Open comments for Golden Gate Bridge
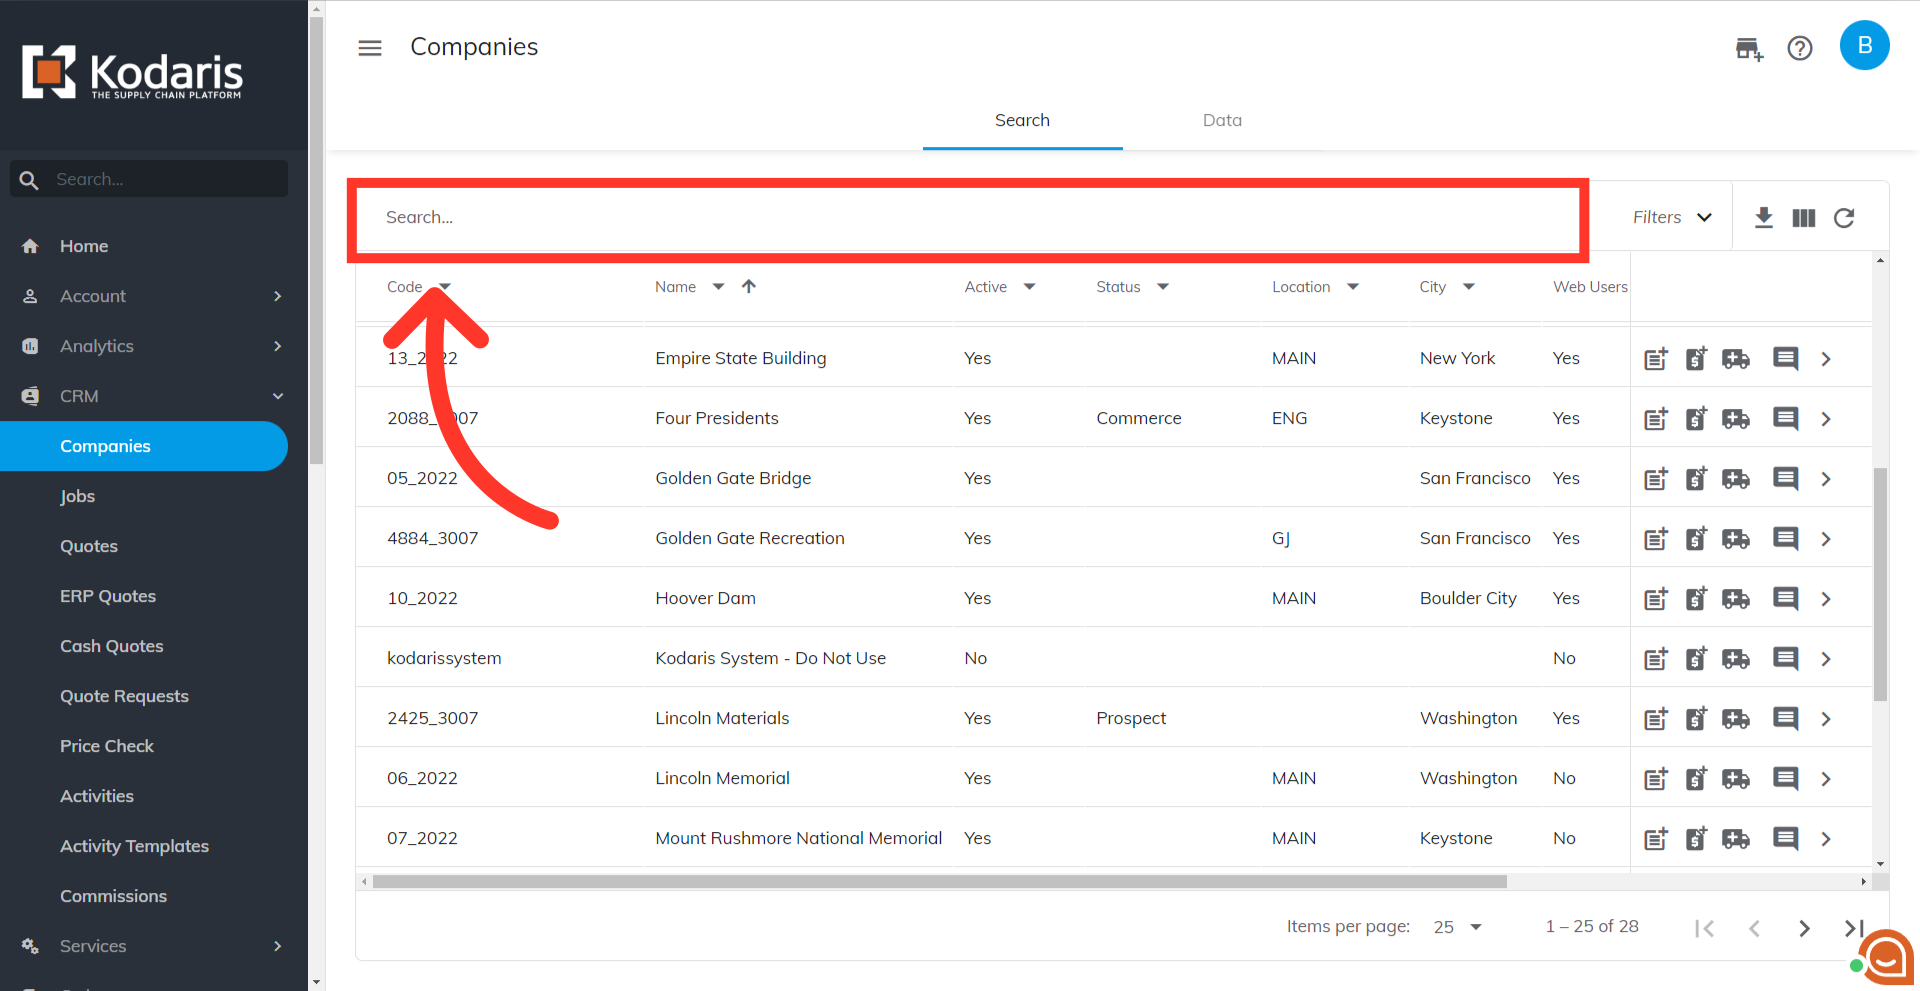Viewport: 1920px width, 991px height. (x=1786, y=479)
